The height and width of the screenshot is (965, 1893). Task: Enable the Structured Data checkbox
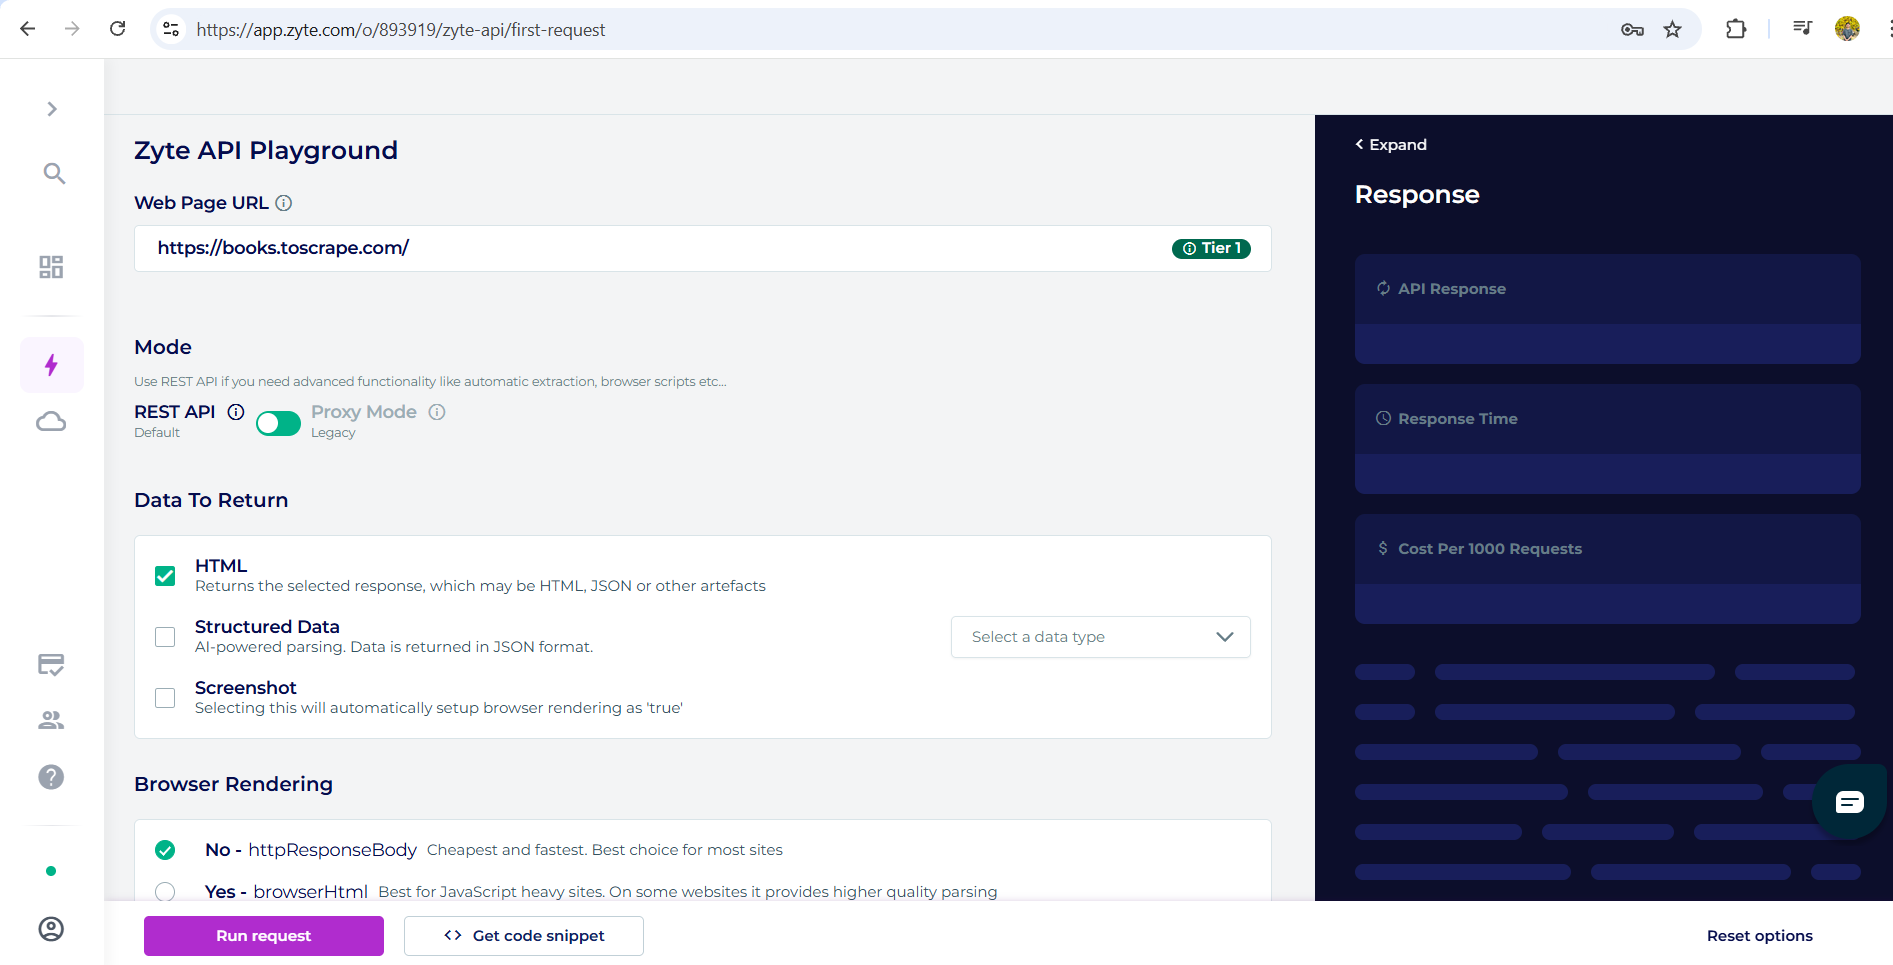coord(165,637)
